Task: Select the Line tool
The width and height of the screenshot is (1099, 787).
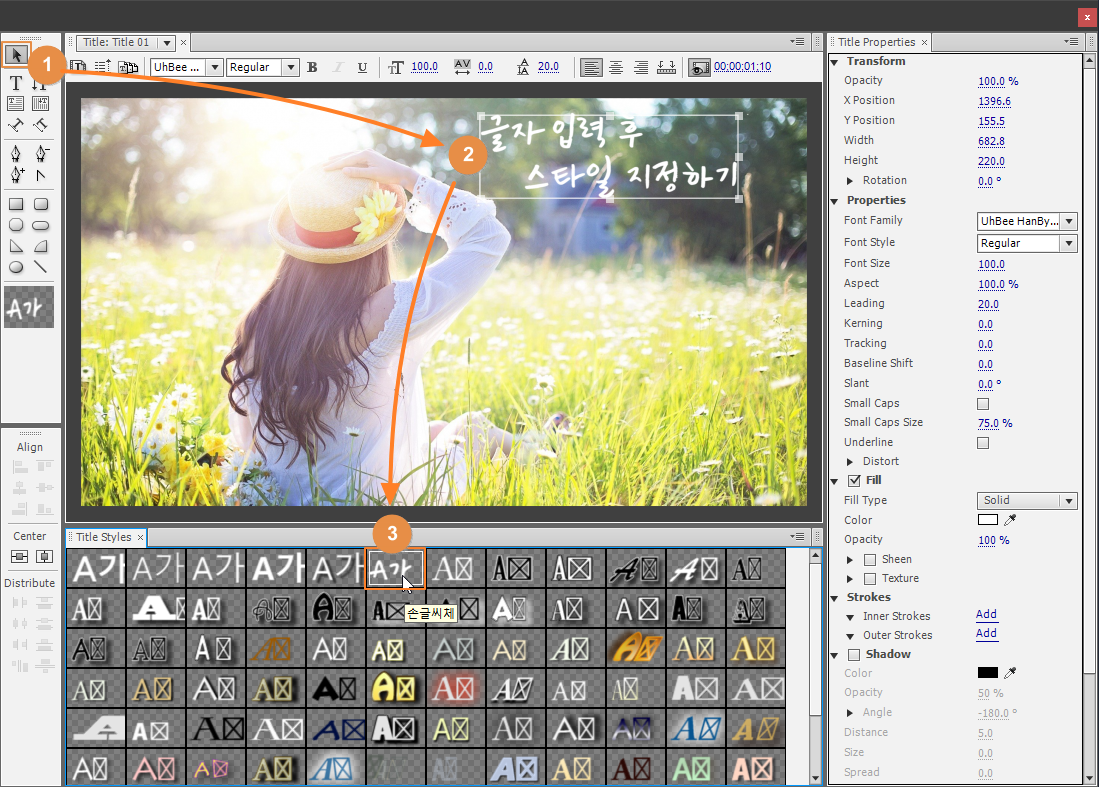Action: click(41, 267)
